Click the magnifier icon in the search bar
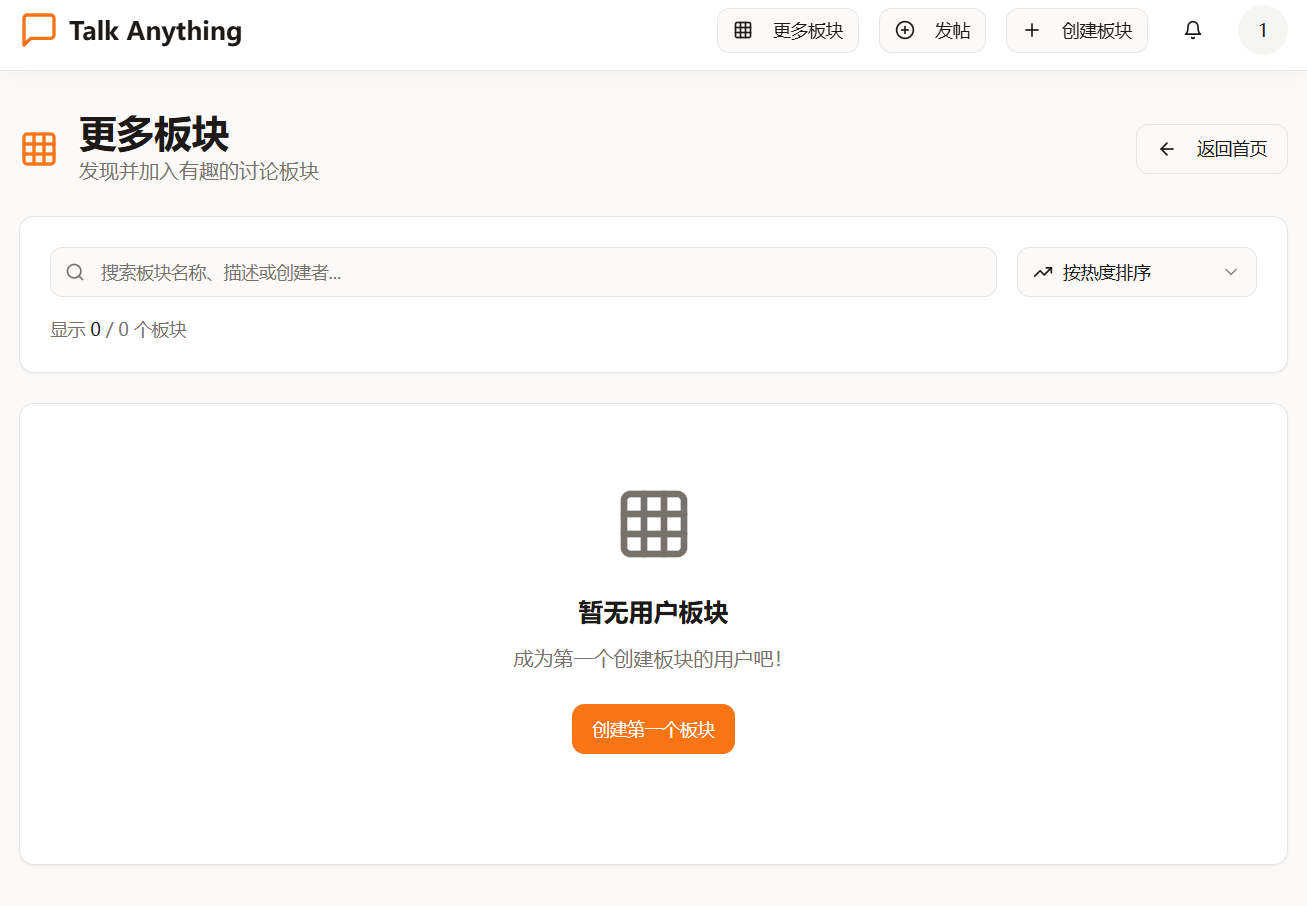Image resolution: width=1307 pixels, height=906 pixels. 75,271
